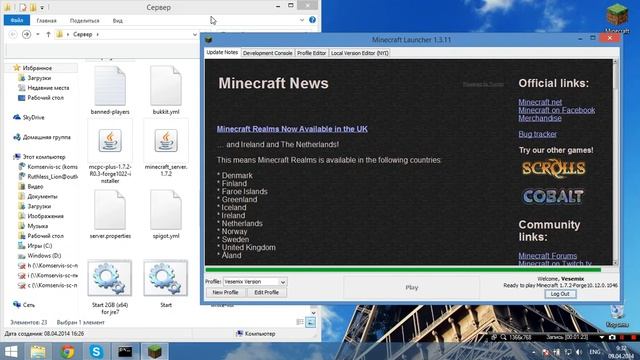Click ENG language indicator in tray

click(595, 352)
